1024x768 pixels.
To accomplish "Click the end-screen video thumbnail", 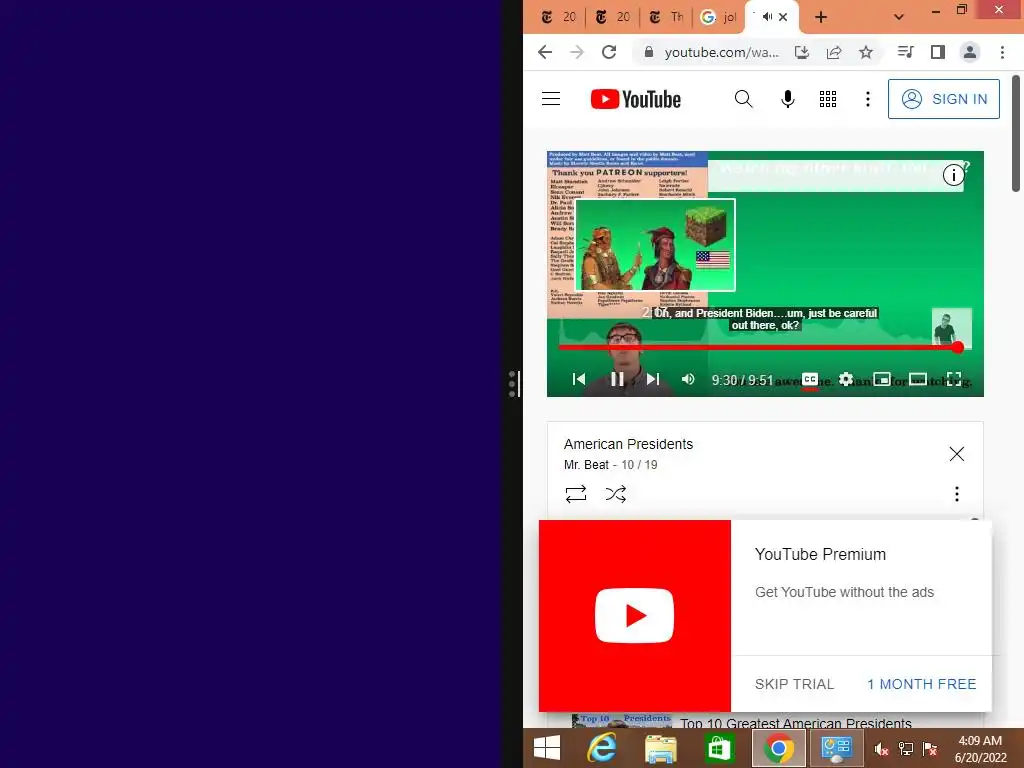I will (x=655, y=245).
